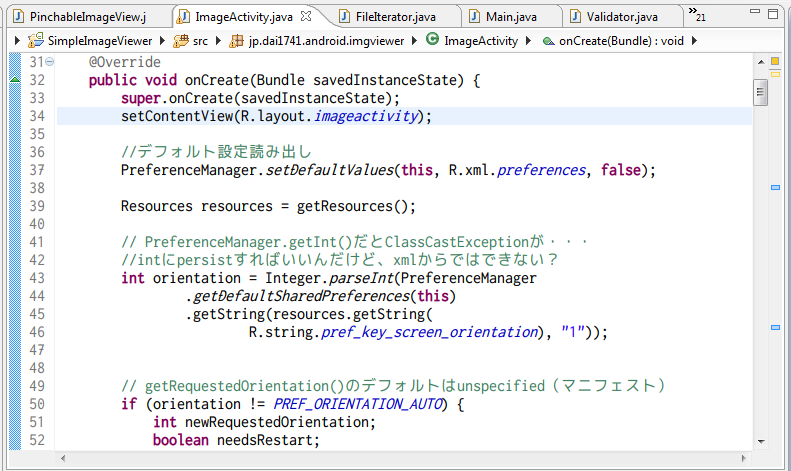
Task: Click "needsRestart" on line 52
Action: click(264, 440)
